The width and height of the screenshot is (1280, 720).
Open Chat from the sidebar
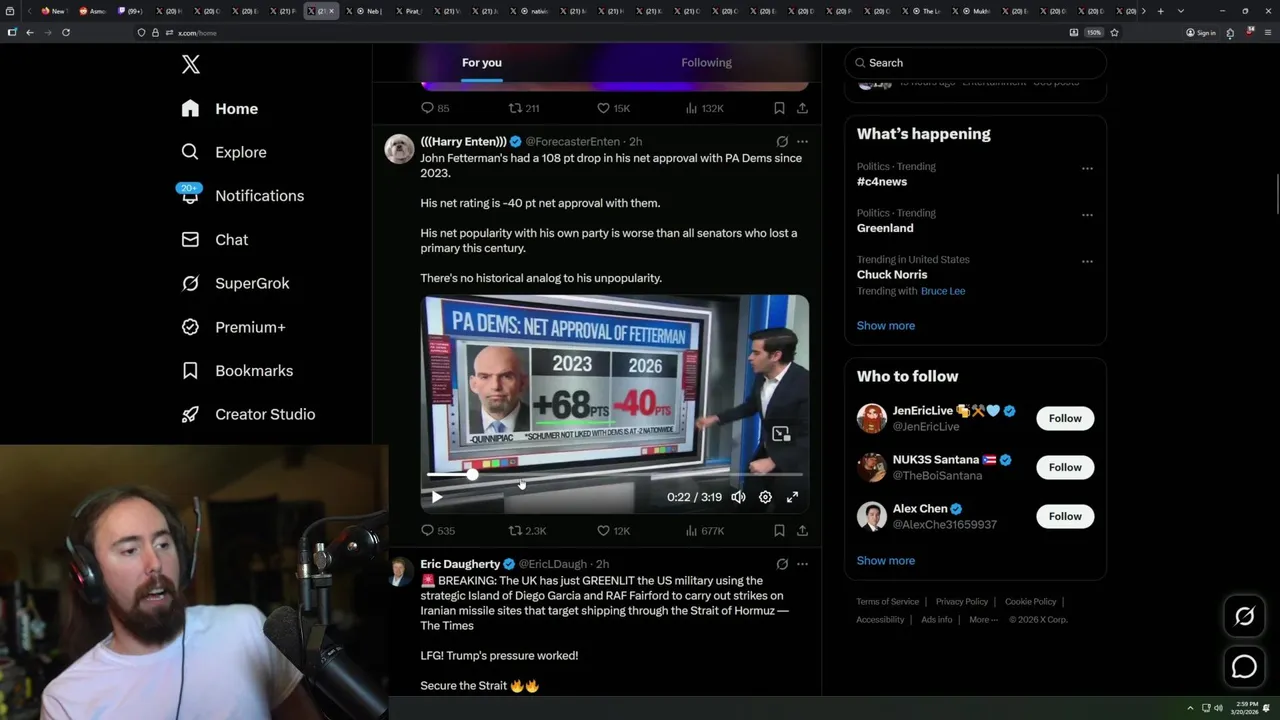214,240
